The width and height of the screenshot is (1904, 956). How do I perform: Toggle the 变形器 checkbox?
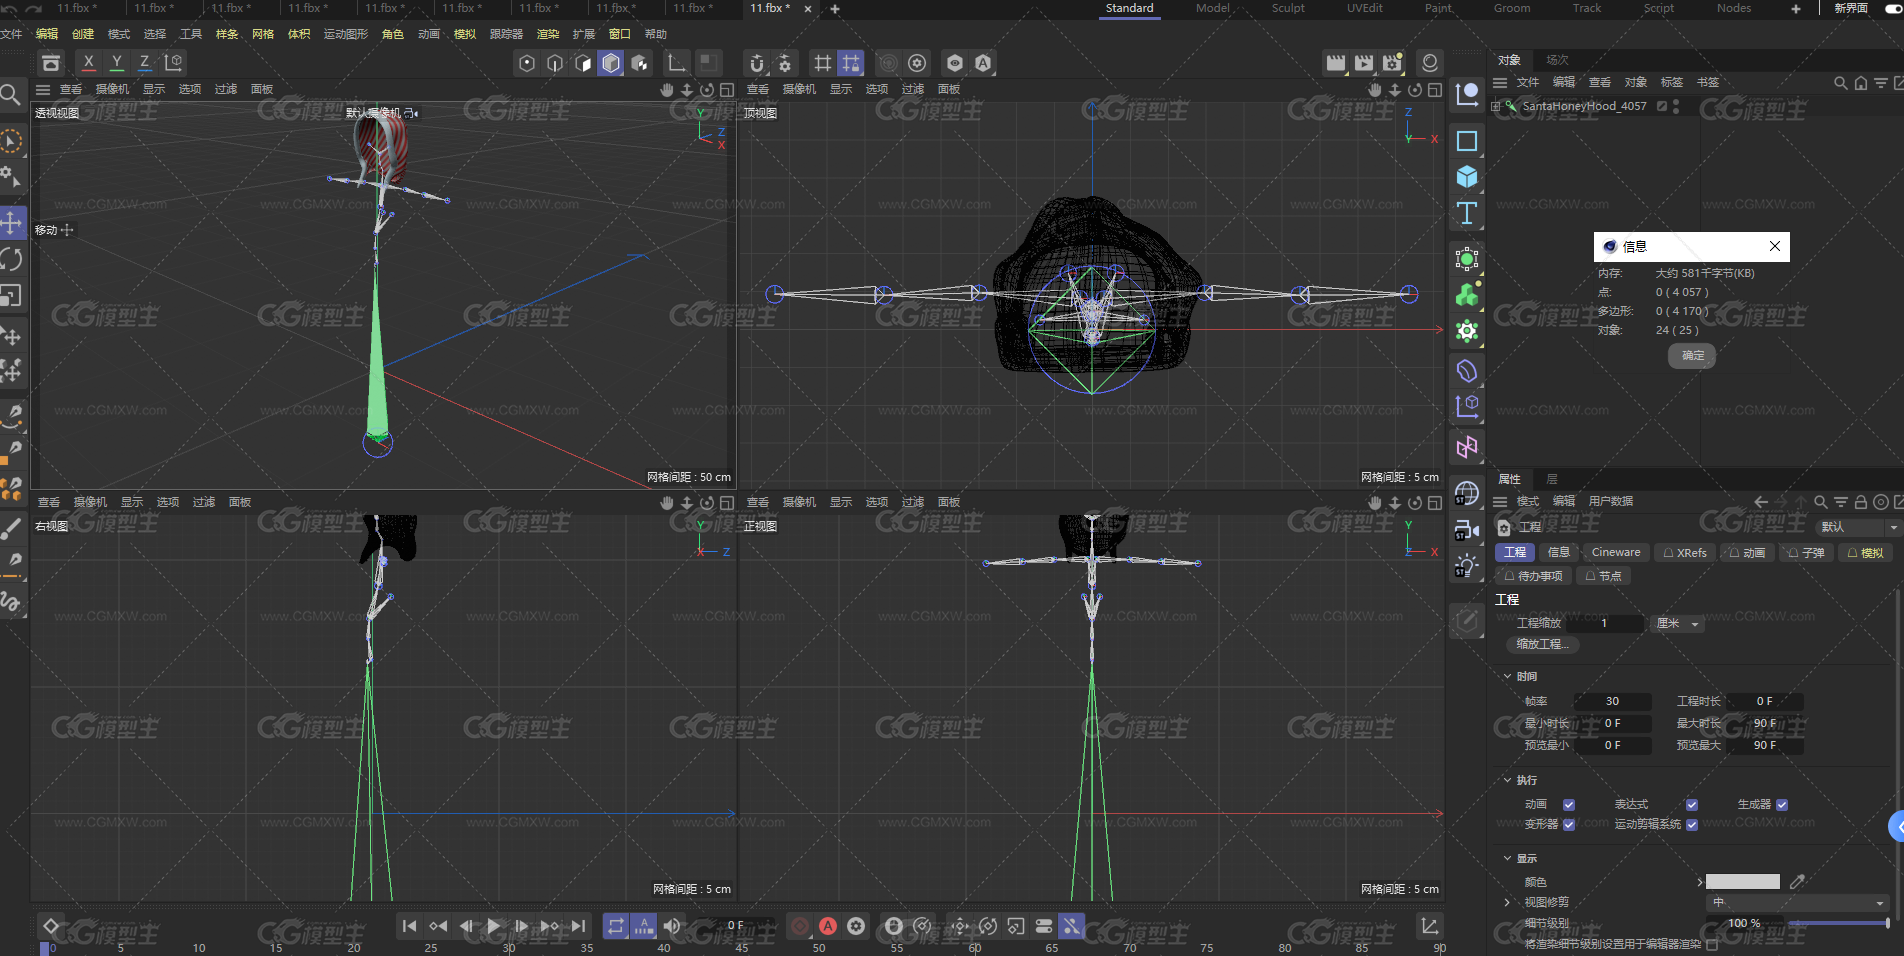coord(1569,825)
